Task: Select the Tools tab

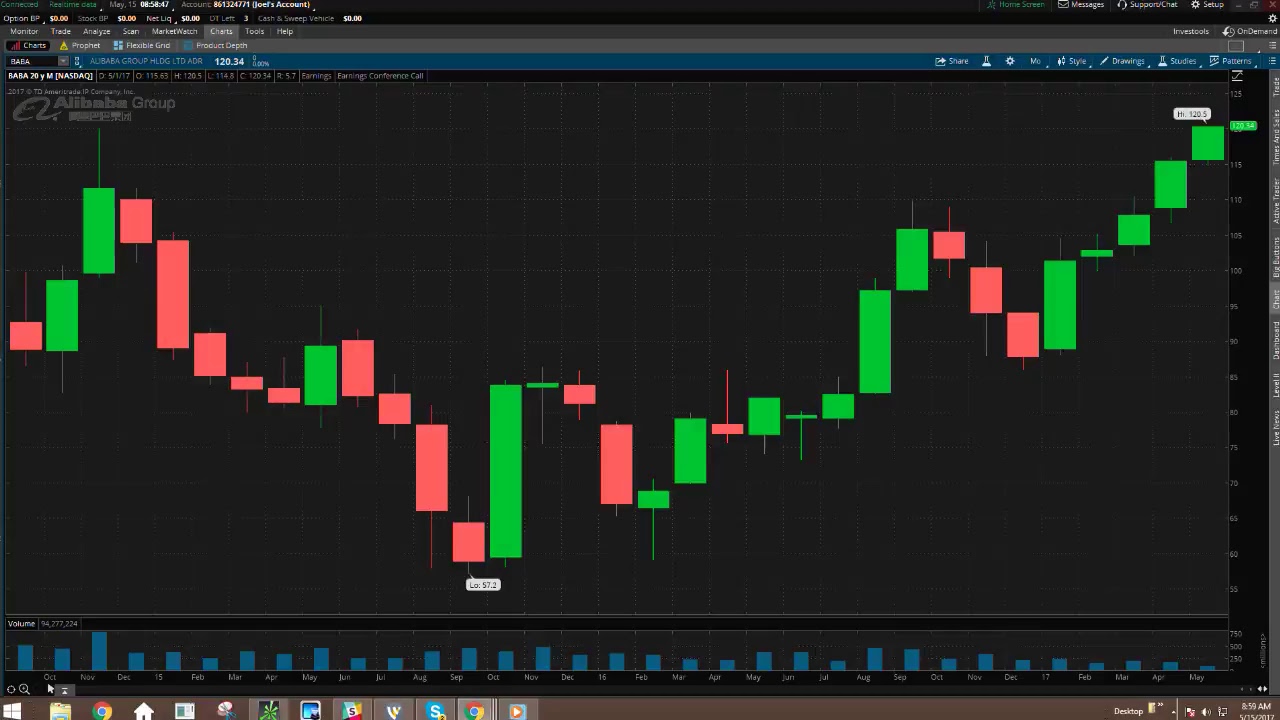Action: pos(255,31)
